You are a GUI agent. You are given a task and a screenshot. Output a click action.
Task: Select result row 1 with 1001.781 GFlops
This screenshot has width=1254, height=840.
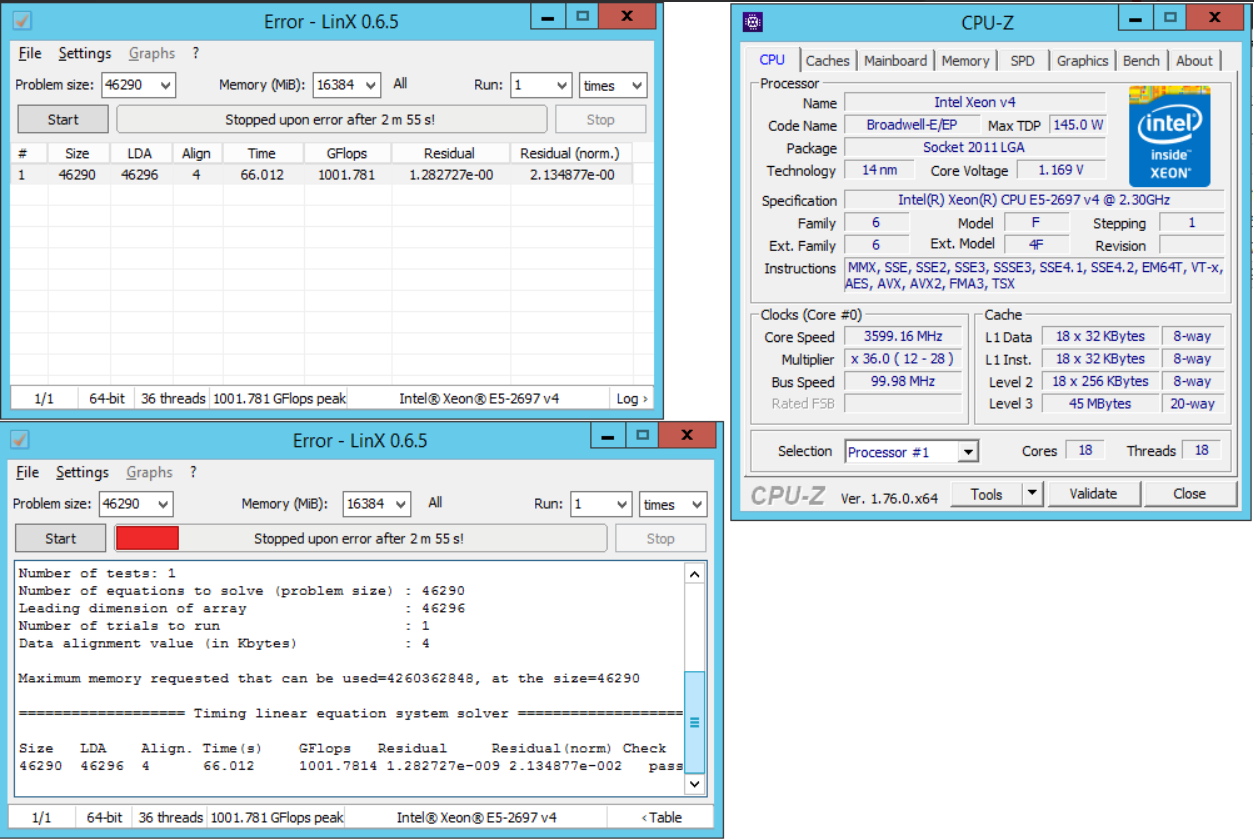(323, 174)
